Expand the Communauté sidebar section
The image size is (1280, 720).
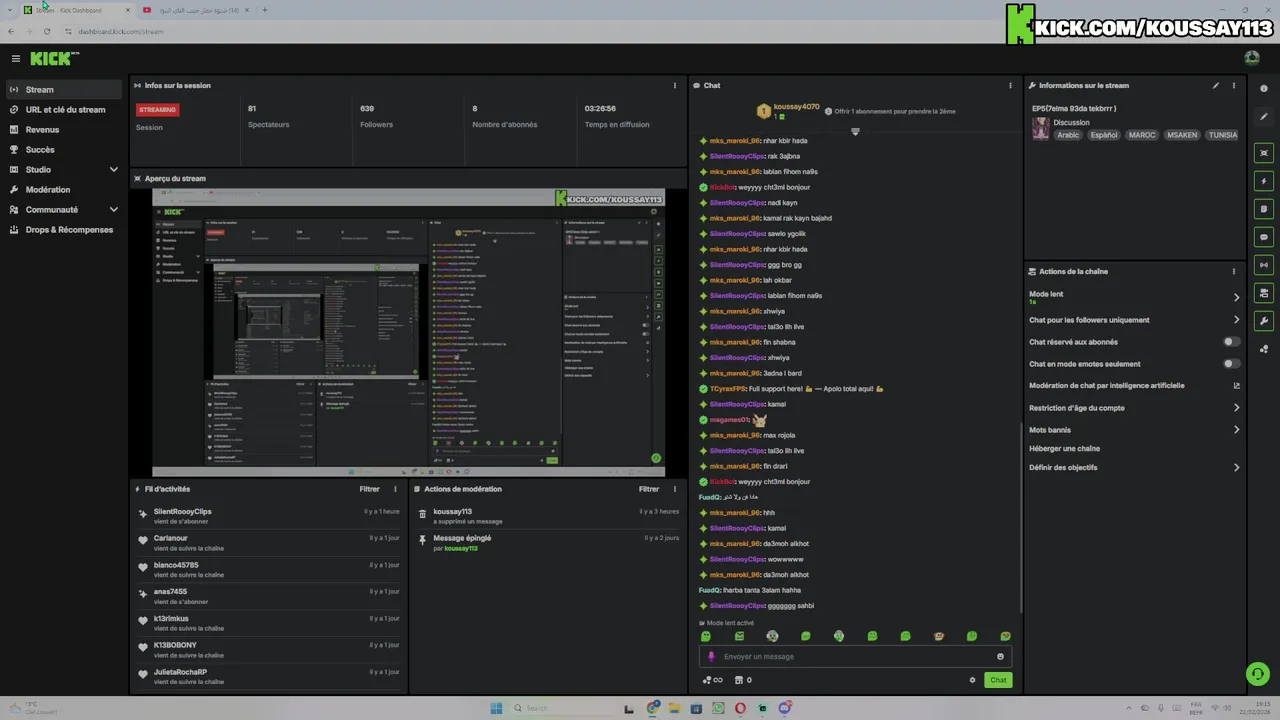click(113, 210)
